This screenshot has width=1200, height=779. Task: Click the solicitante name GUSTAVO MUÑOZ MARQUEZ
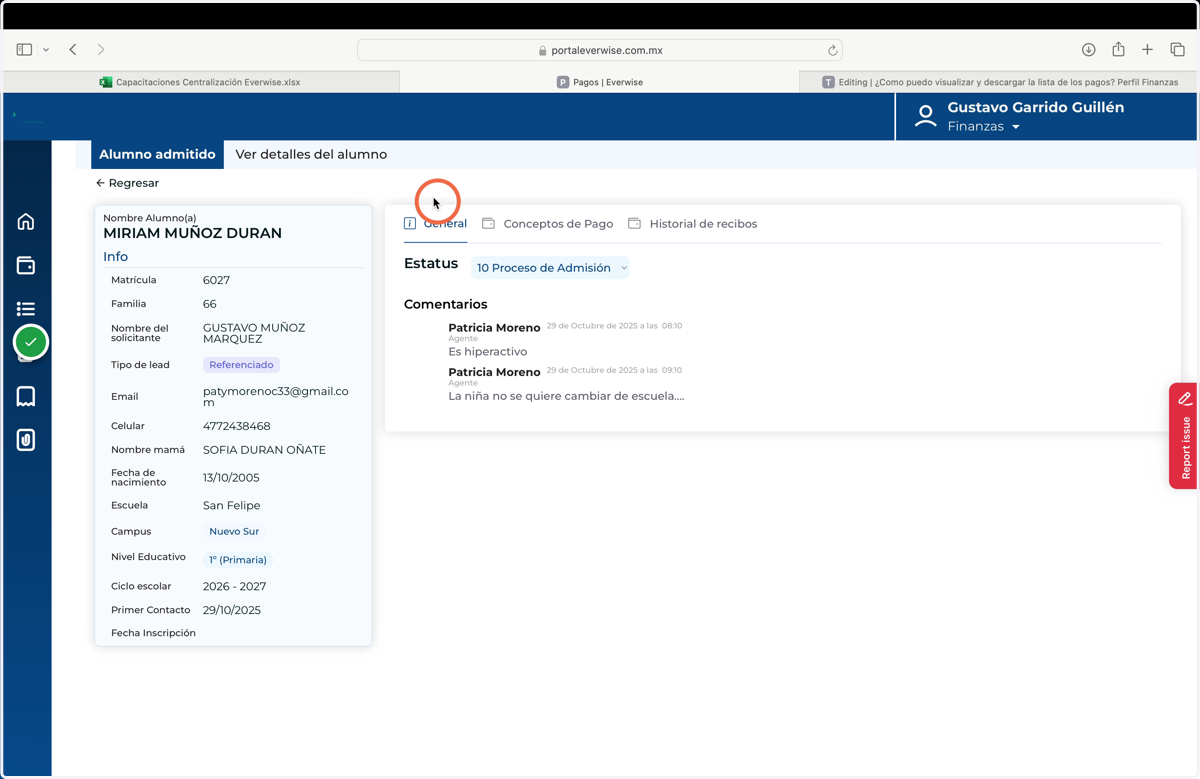254,333
